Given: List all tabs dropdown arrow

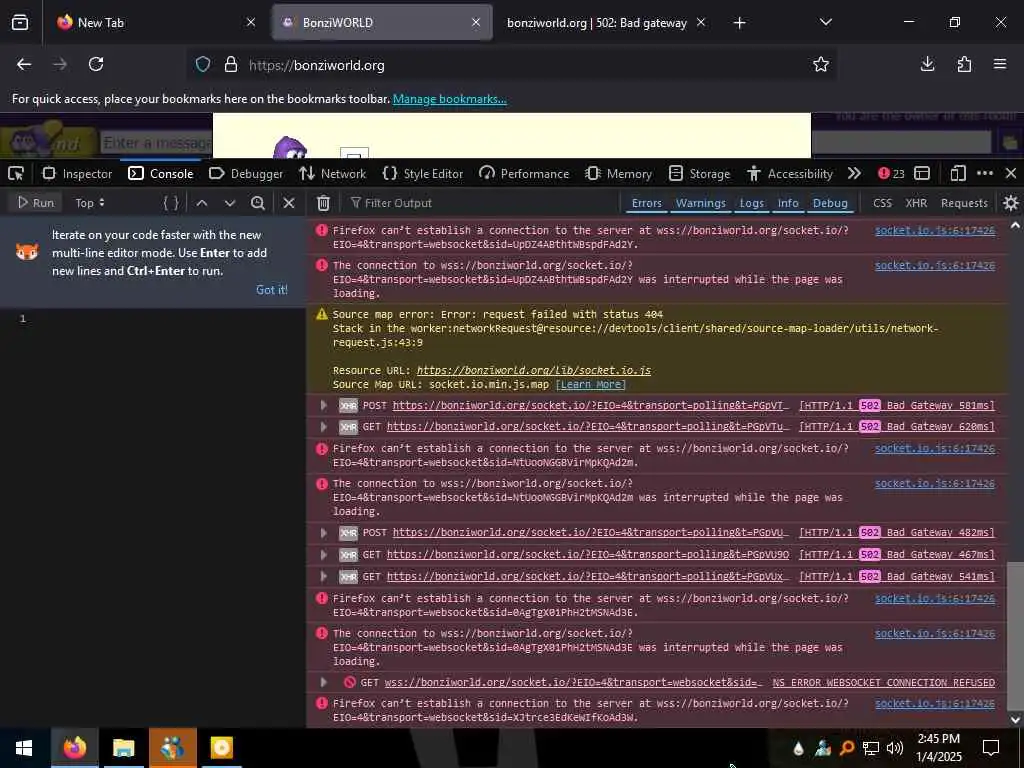Looking at the screenshot, I should (x=825, y=22).
